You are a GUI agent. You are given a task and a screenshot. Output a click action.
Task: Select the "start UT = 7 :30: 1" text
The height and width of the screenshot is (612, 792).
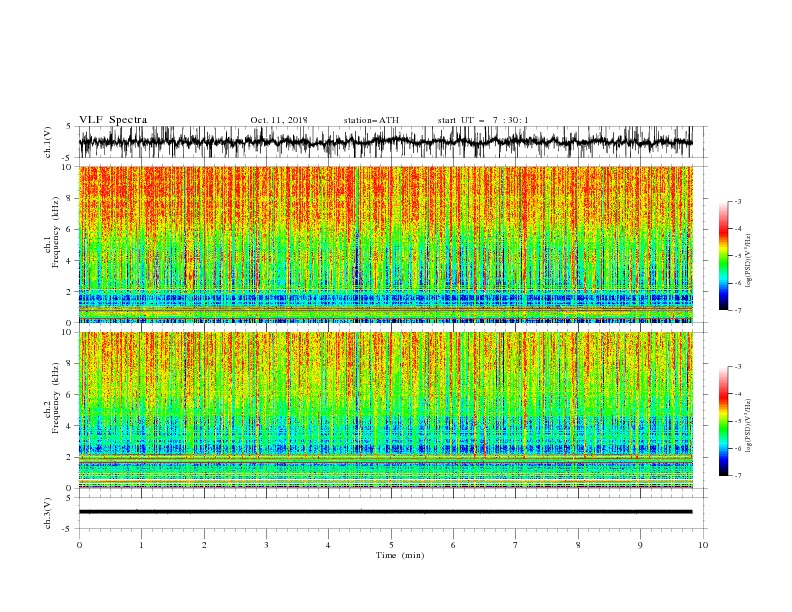point(483,120)
